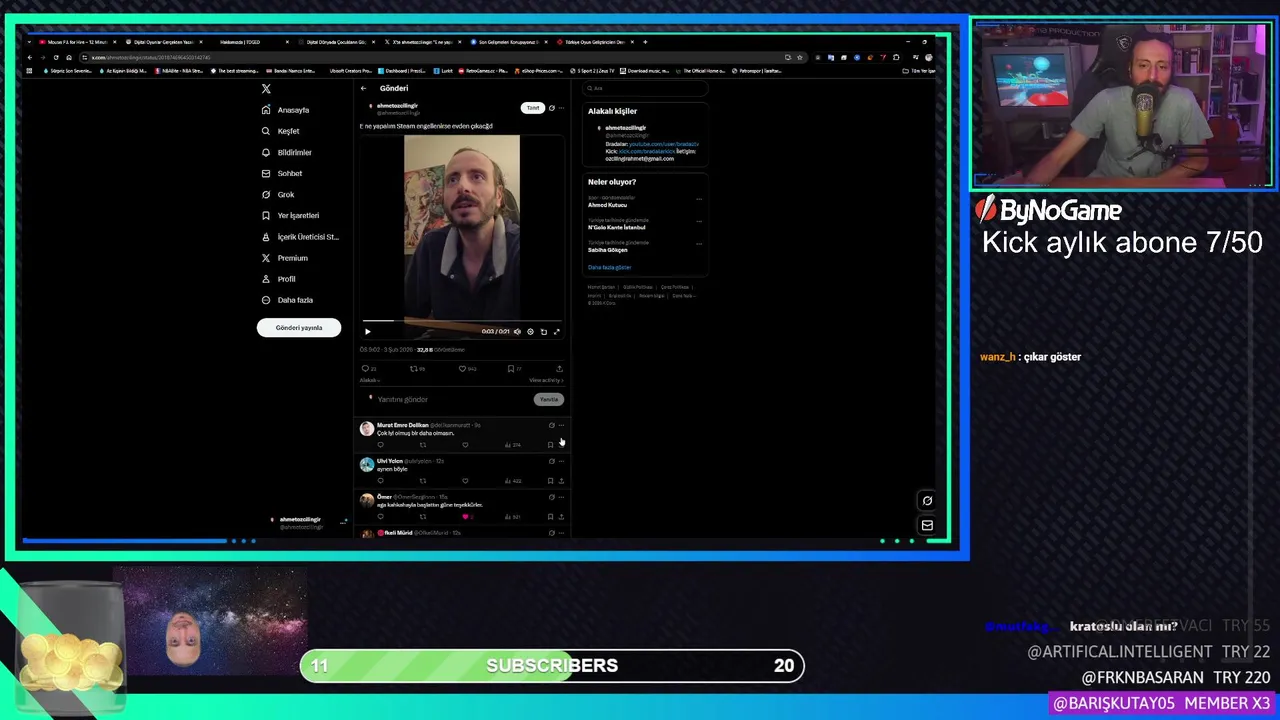Open Bildirimler notifications
Screen dimensions: 1280x720
(286, 152)
